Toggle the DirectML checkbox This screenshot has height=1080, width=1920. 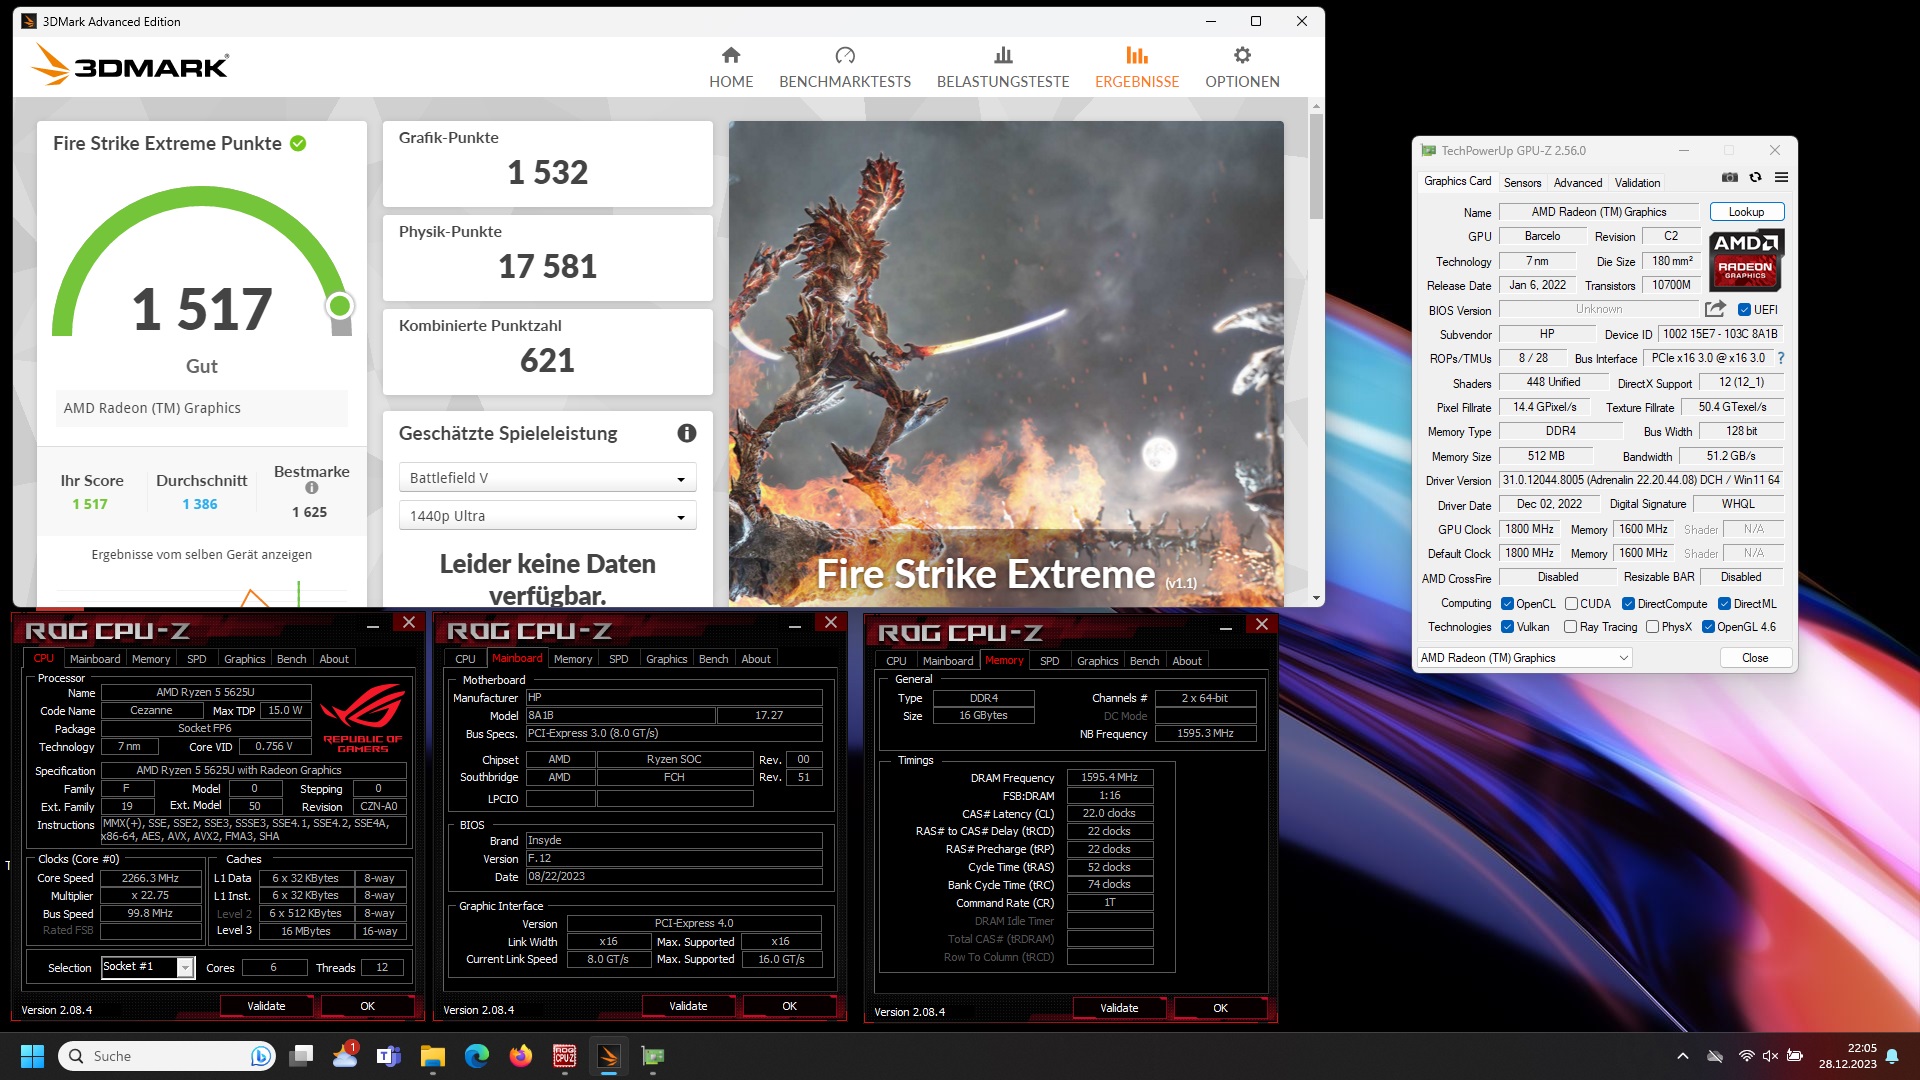(x=1724, y=604)
